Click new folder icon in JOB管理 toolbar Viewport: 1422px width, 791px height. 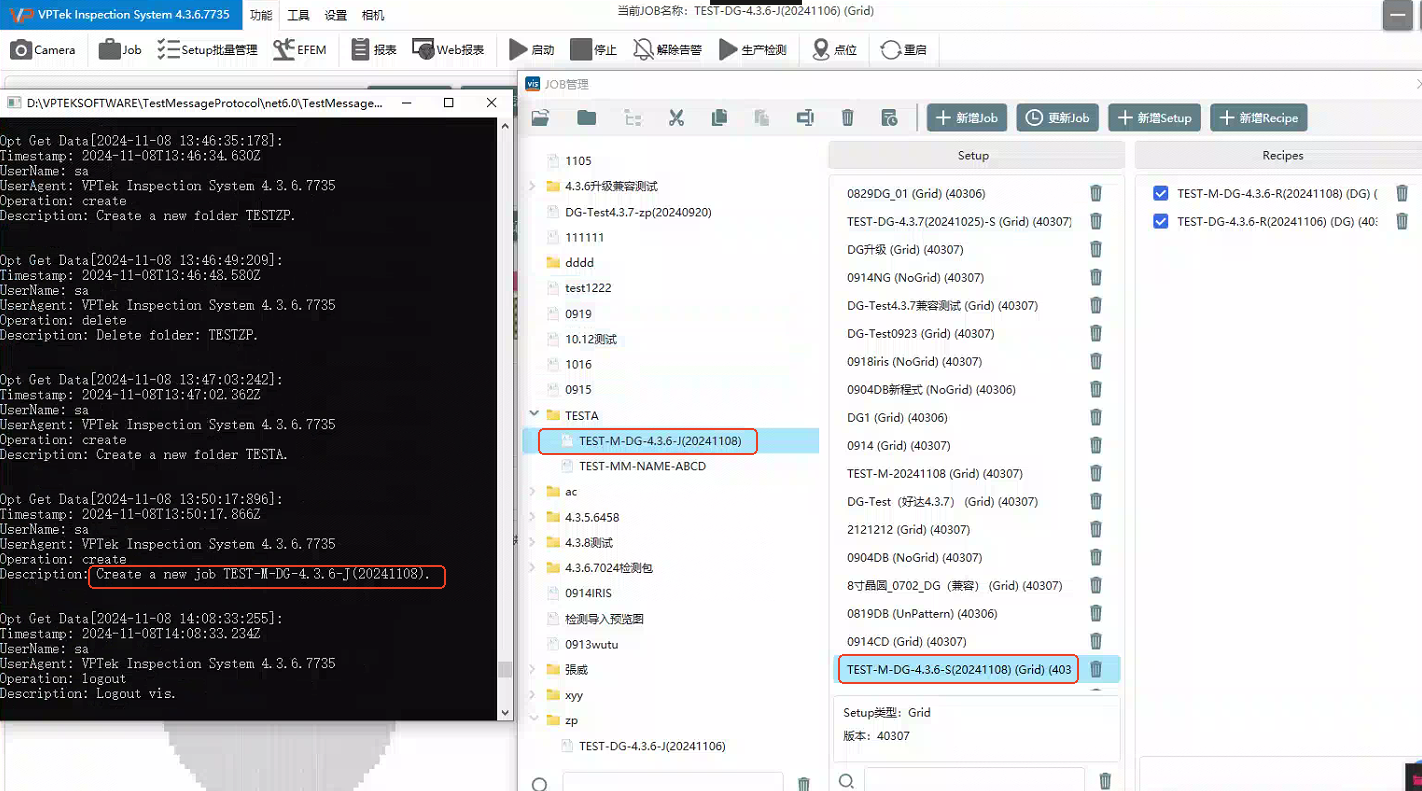click(x=587, y=118)
